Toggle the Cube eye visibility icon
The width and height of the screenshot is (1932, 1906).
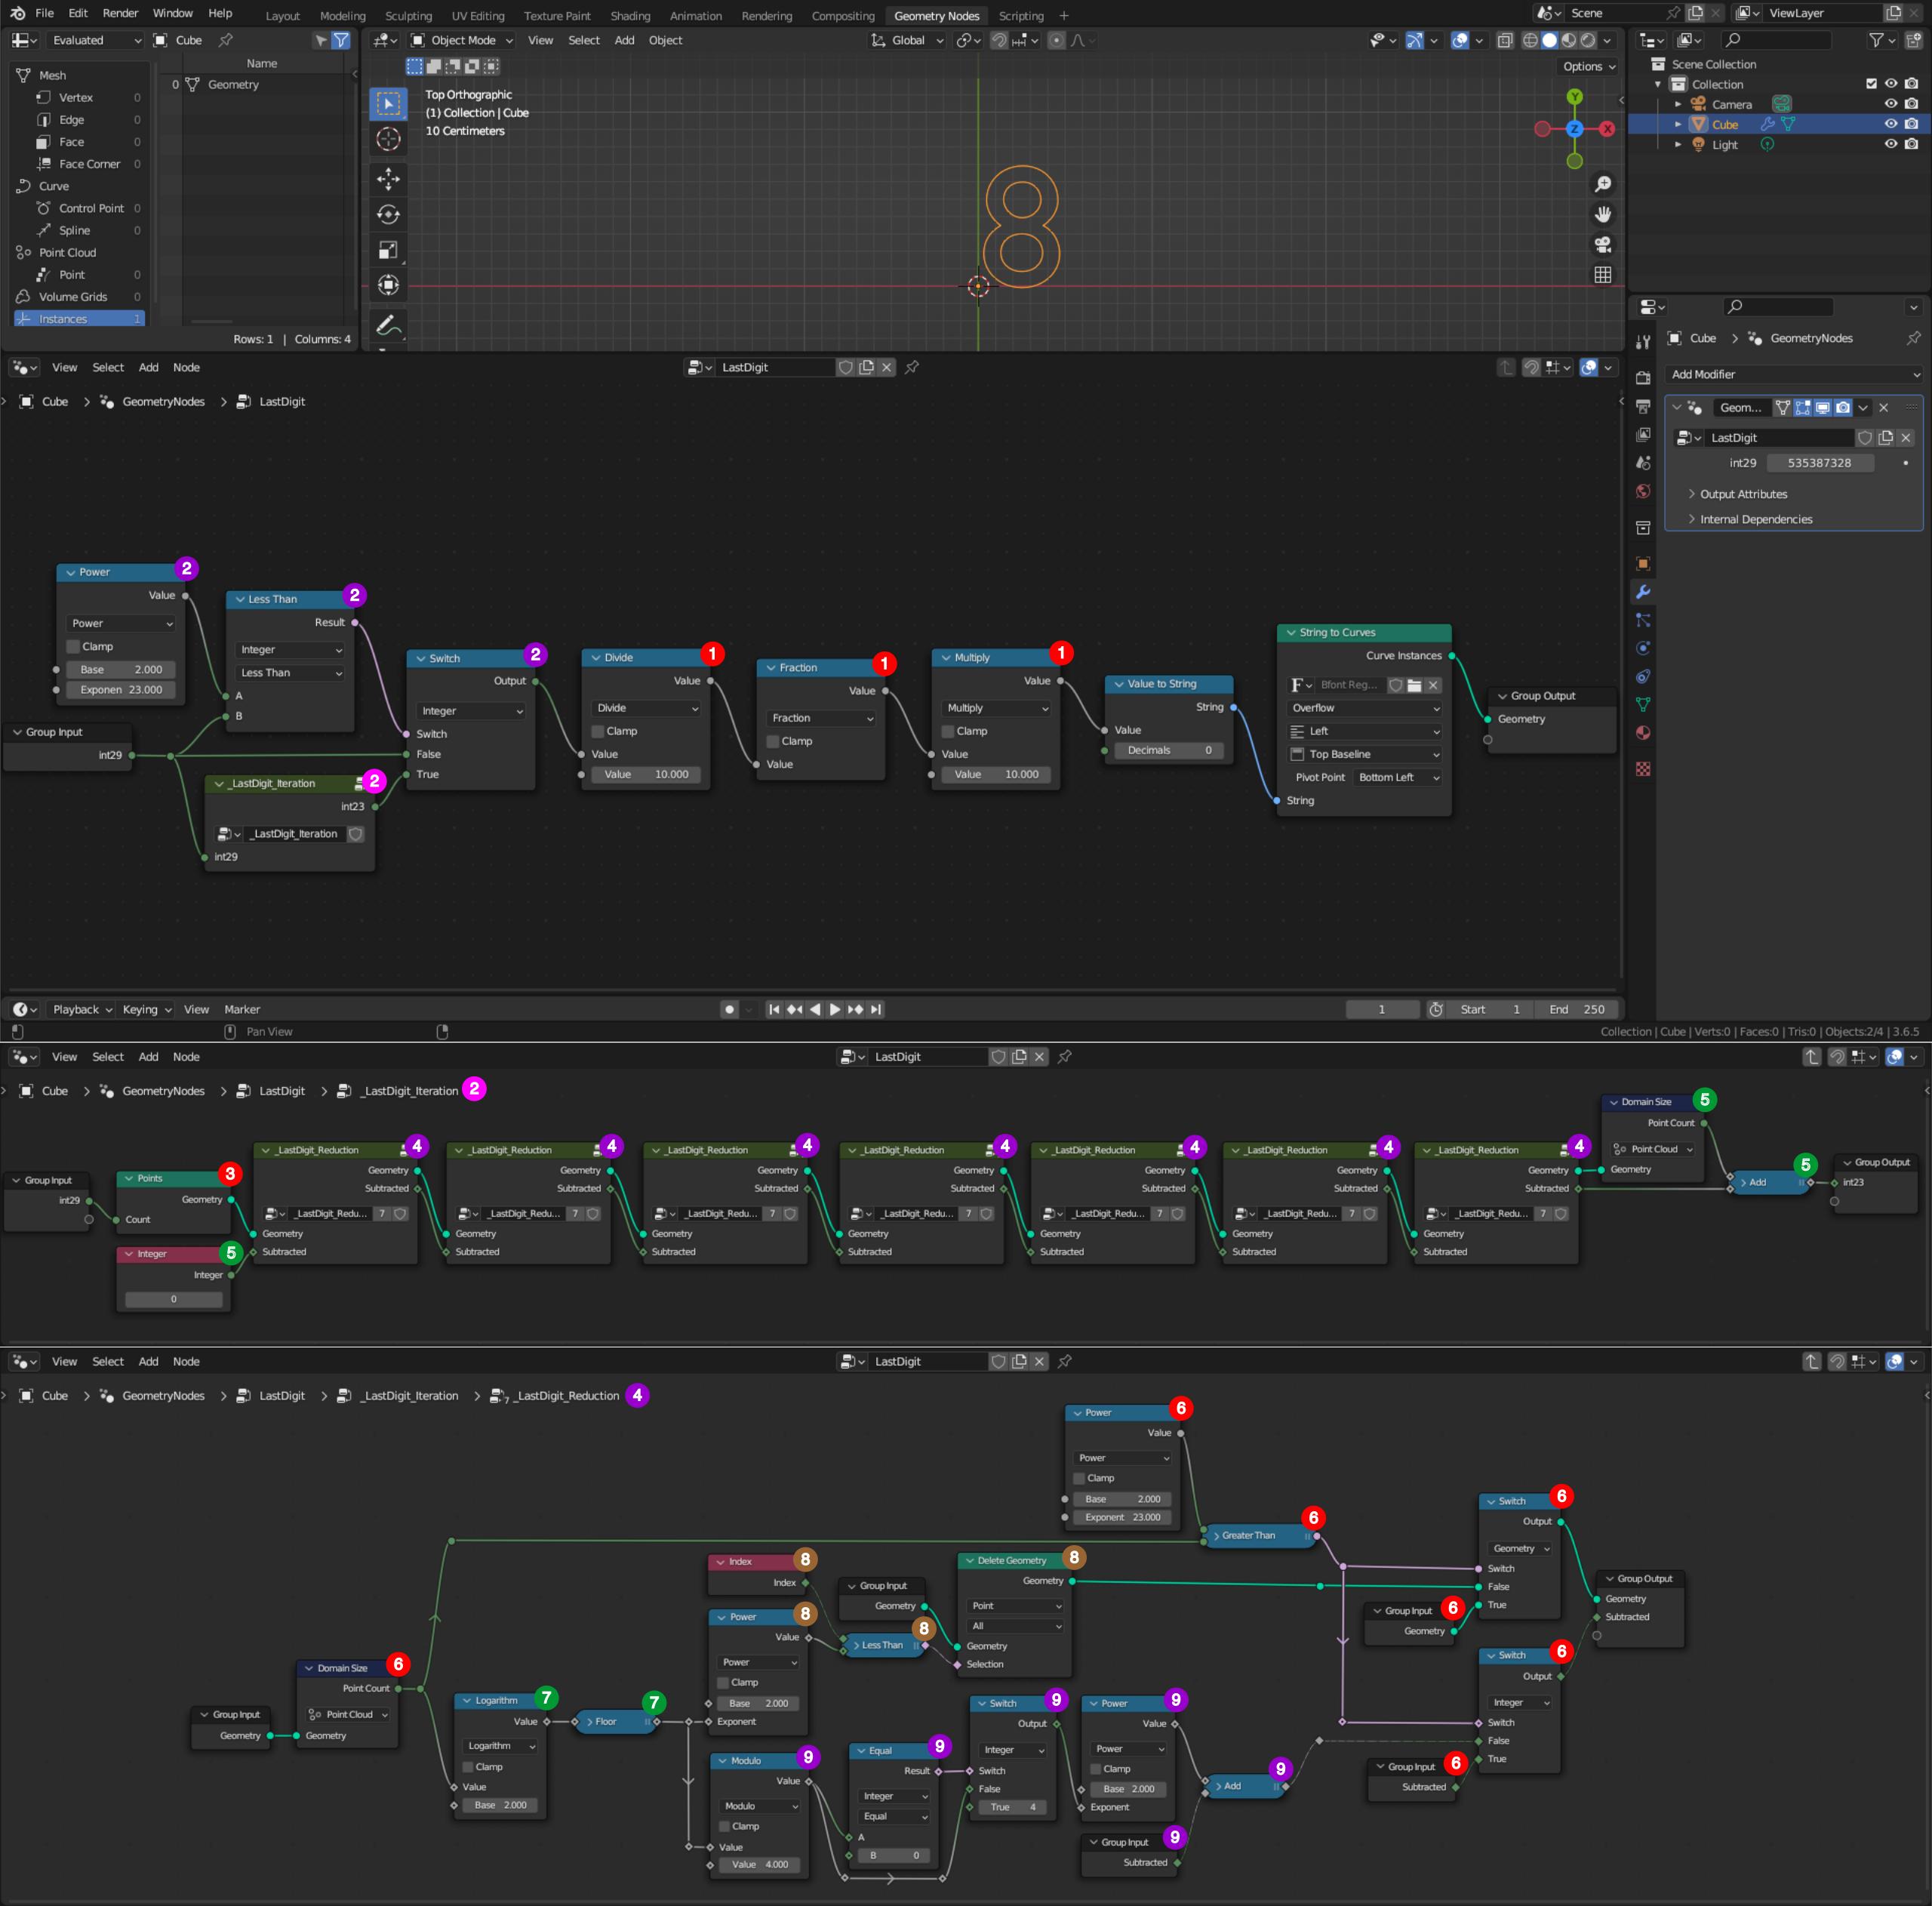tap(1891, 124)
